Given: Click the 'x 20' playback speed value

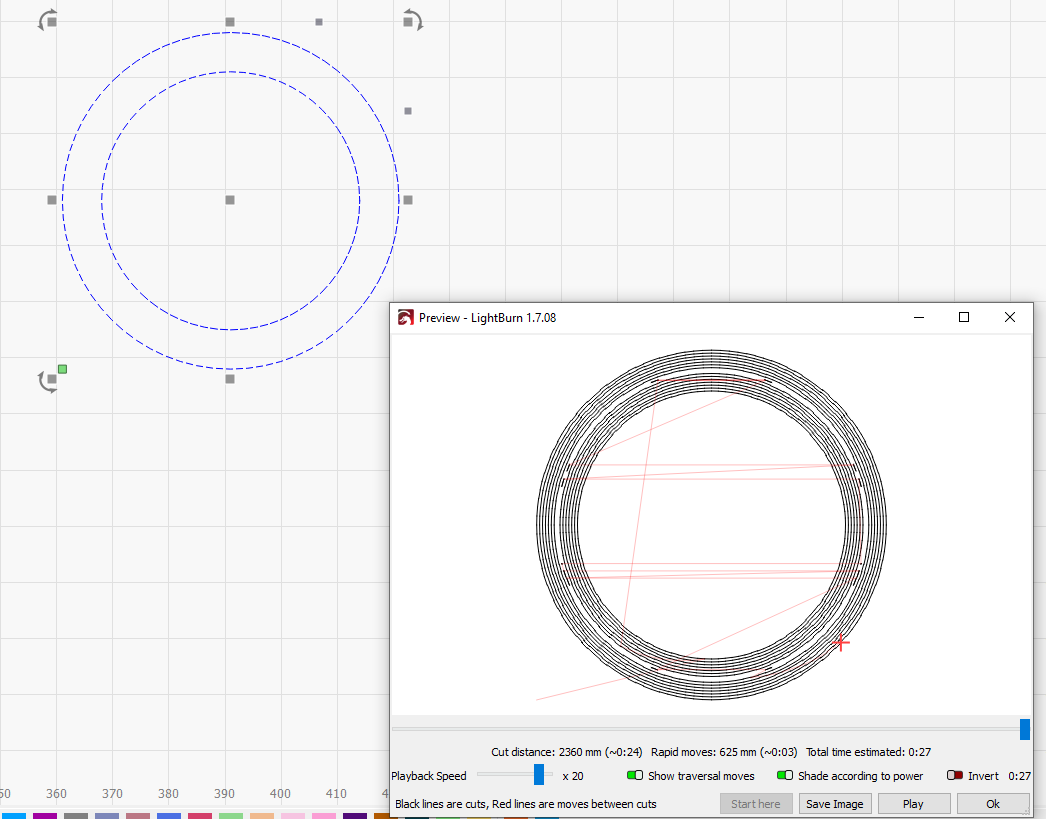Looking at the screenshot, I should [x=573, y=776].
